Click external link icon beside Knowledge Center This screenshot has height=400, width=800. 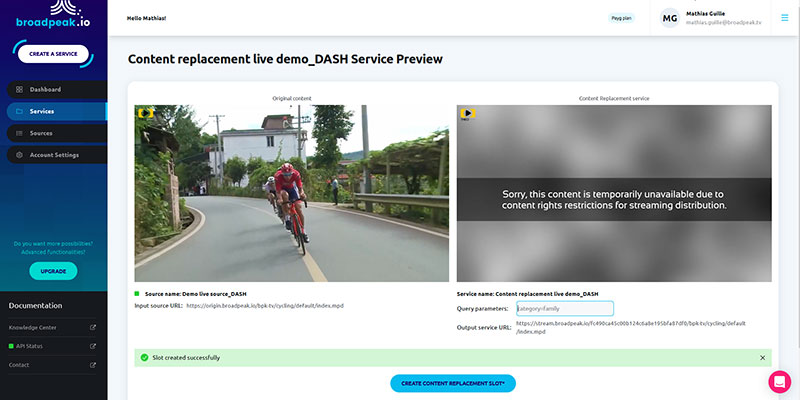click(93, 327)
